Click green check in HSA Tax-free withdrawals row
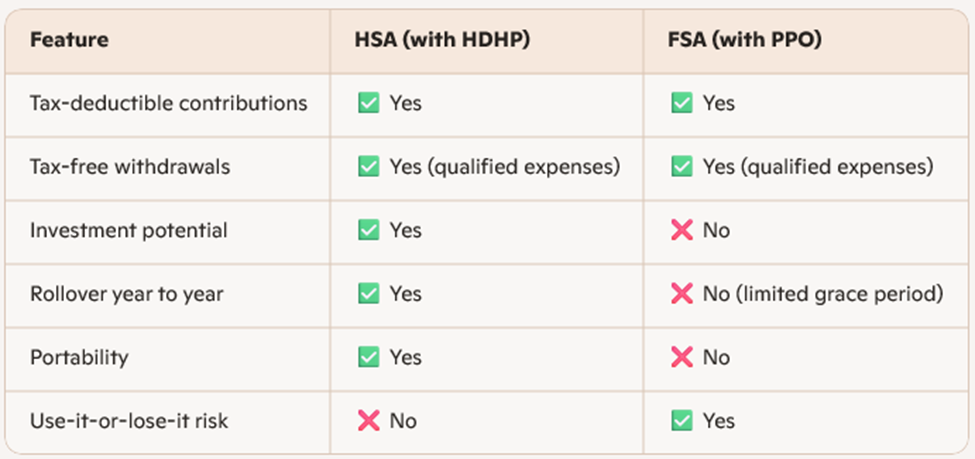975x459 pixels. pyautogui.click(x=368, y=167)
